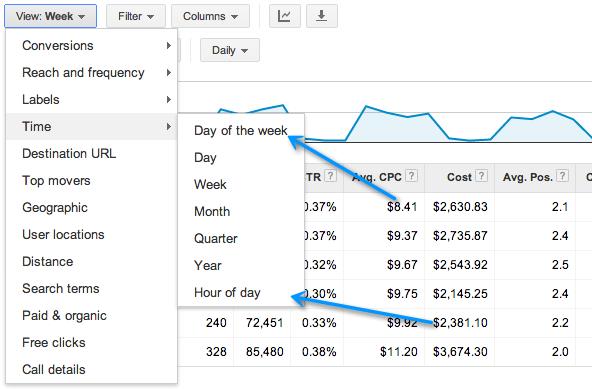
Task: Open the Columns dropdown
Action: 210,16
